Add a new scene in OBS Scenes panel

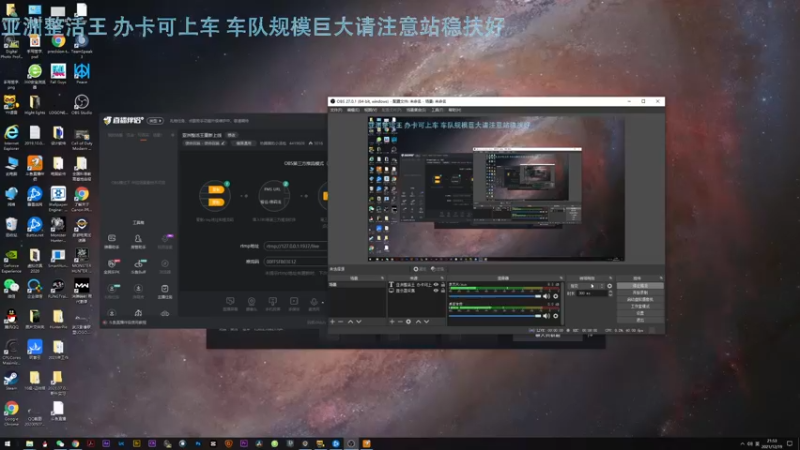(333, 322)
